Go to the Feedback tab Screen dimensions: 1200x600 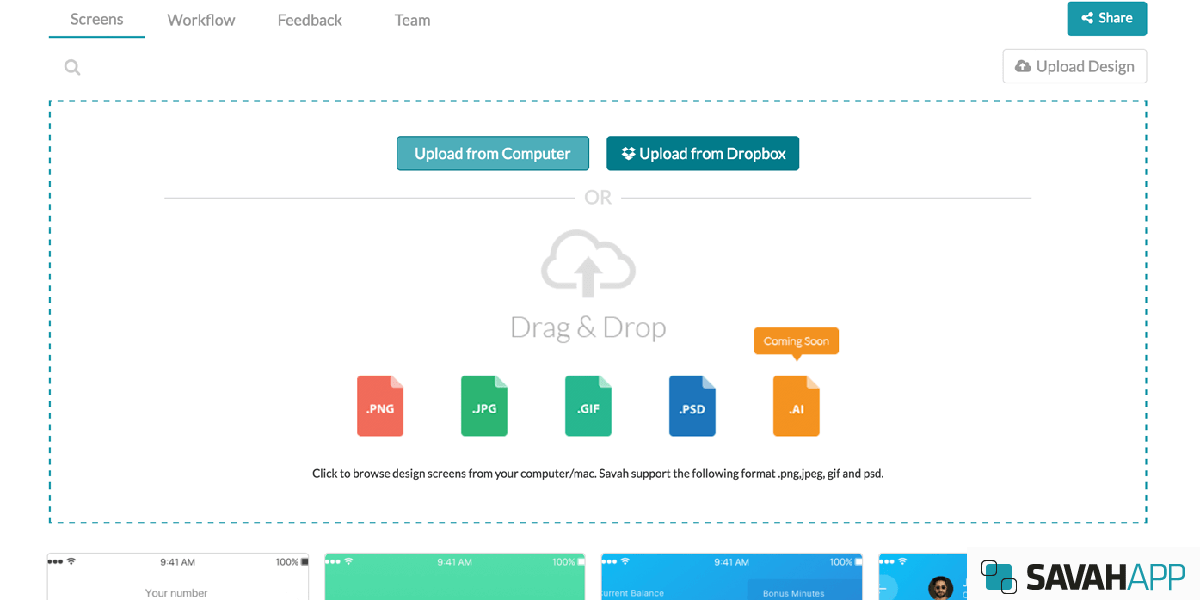(x=309, y=20)
